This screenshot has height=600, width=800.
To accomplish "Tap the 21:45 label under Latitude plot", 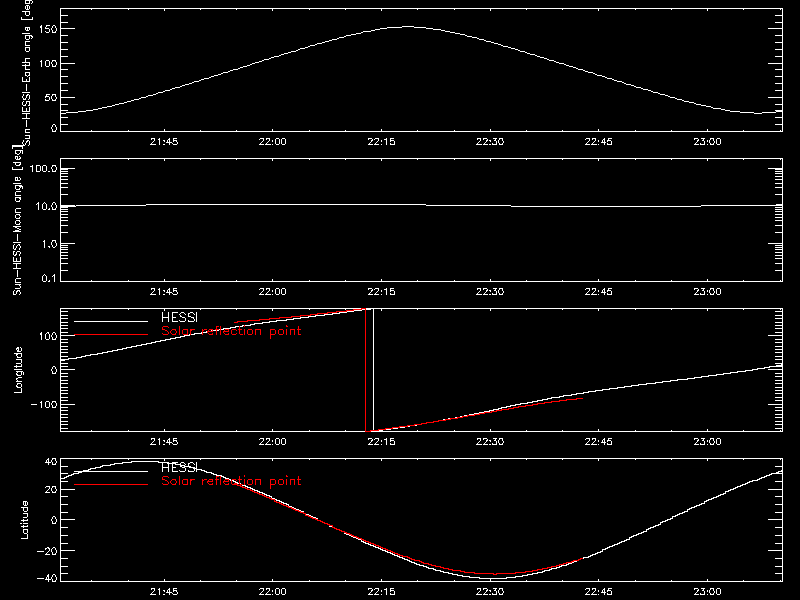I will point(164,592).
